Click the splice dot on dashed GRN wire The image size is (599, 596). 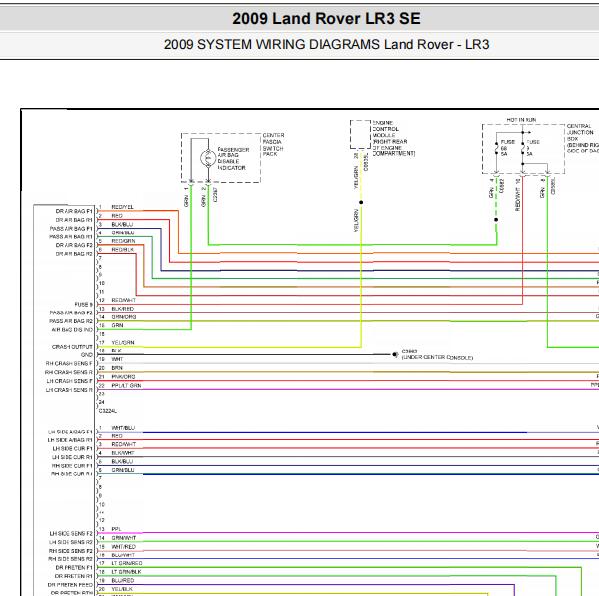click(496, 220)
